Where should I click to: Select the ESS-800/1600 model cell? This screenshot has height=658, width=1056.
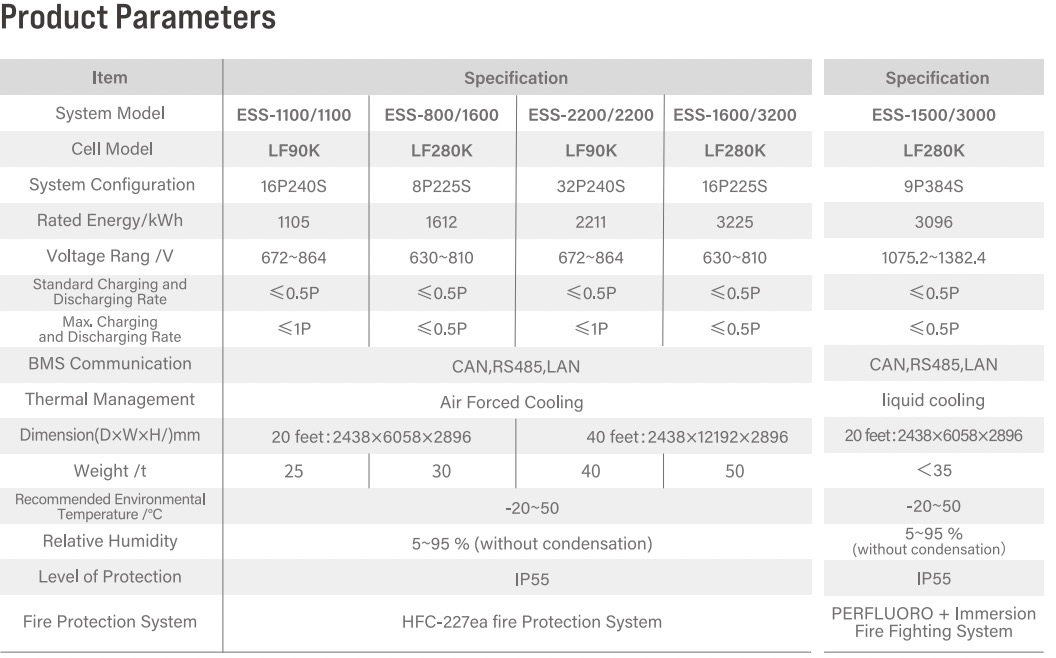(x=441, y=115)
